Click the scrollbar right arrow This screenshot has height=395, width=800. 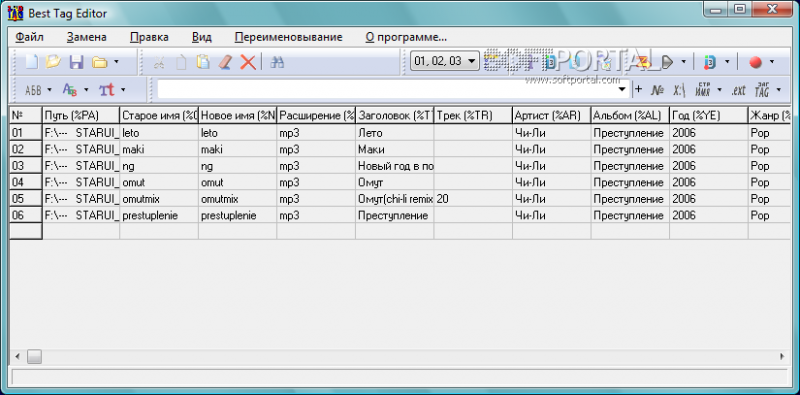tap(782, 356)
